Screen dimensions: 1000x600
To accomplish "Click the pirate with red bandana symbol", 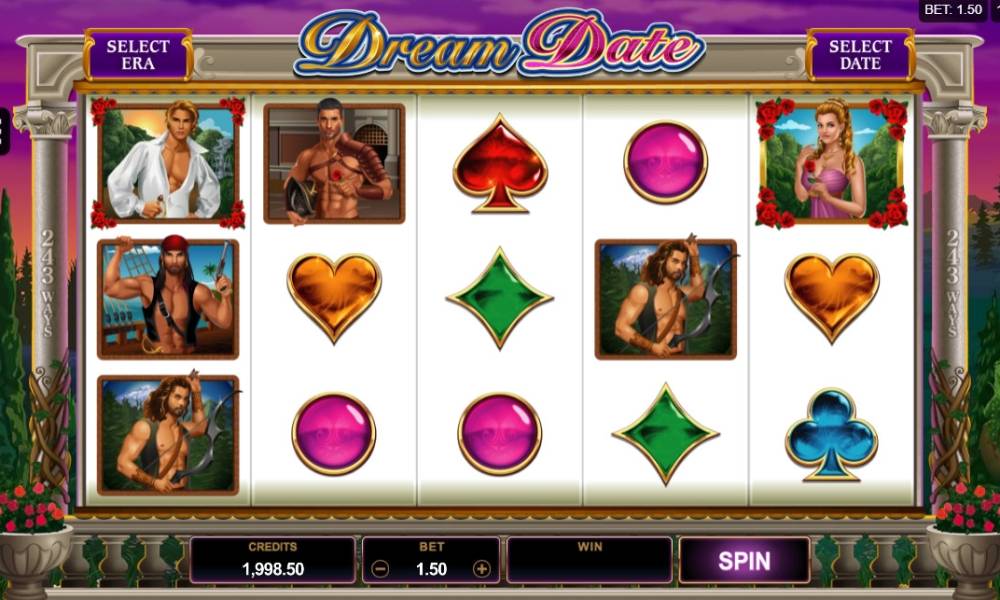I will (x=168, y=299).
